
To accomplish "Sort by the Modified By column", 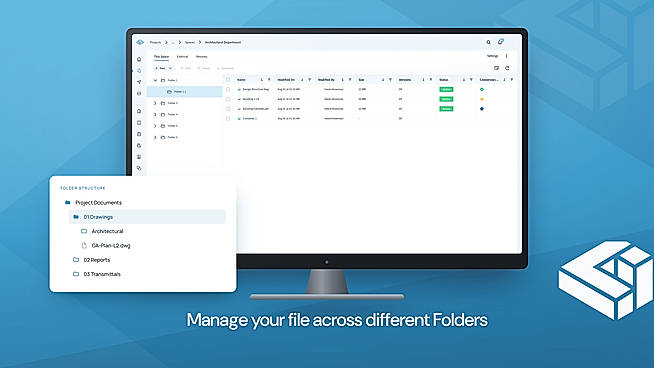I will pos(342,80).
